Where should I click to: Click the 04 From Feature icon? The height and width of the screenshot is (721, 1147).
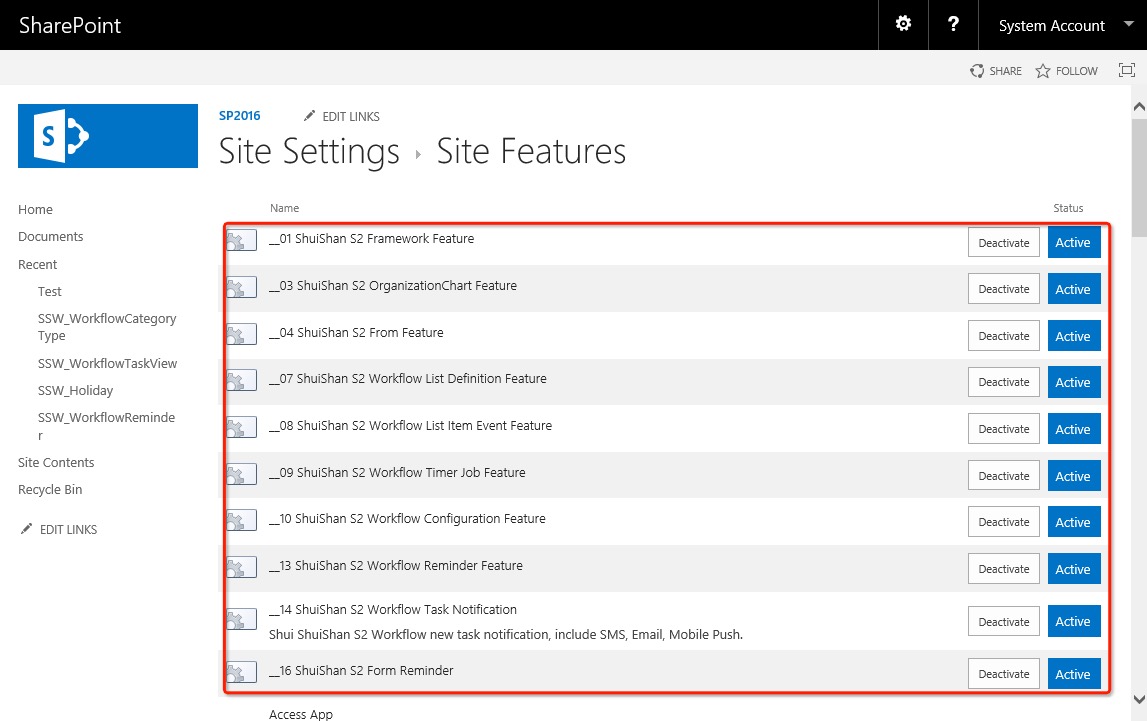241,333
